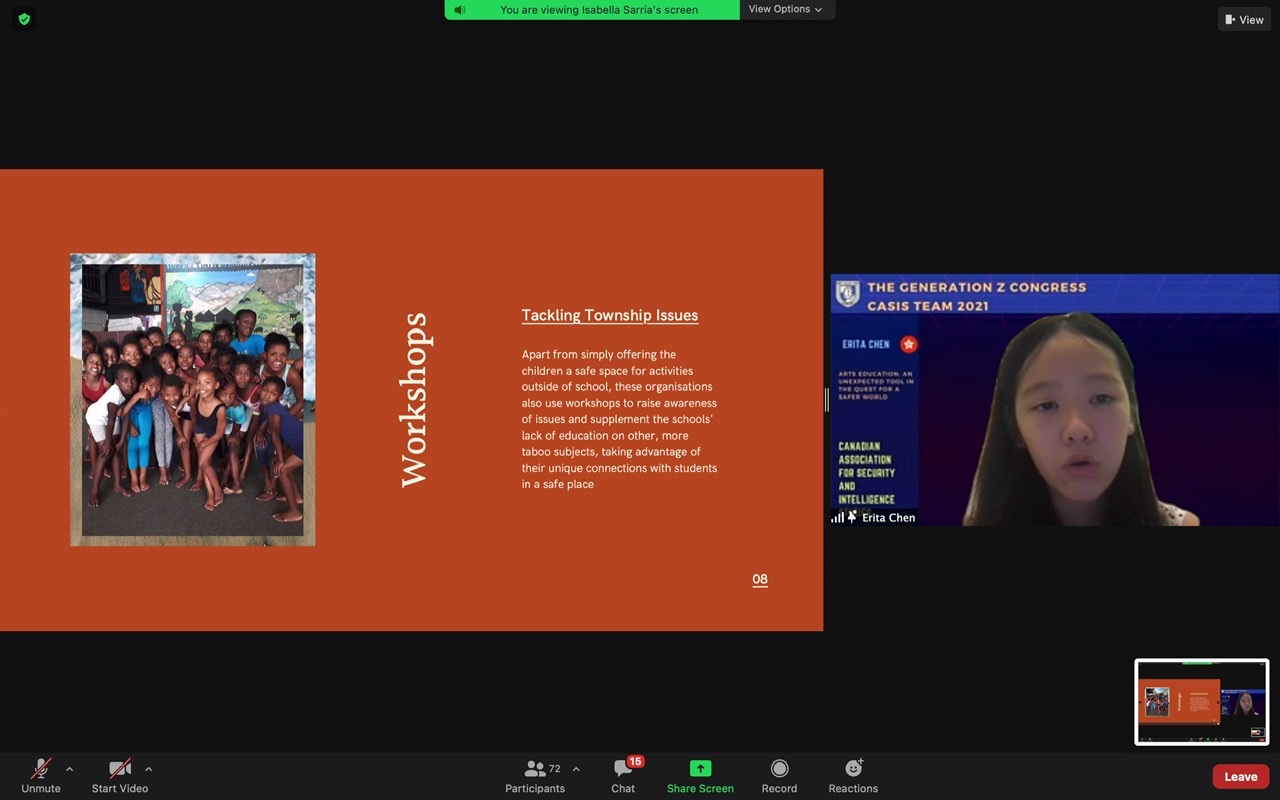Click the Tackling Township Issues heading link

click(x=609, y=315)
